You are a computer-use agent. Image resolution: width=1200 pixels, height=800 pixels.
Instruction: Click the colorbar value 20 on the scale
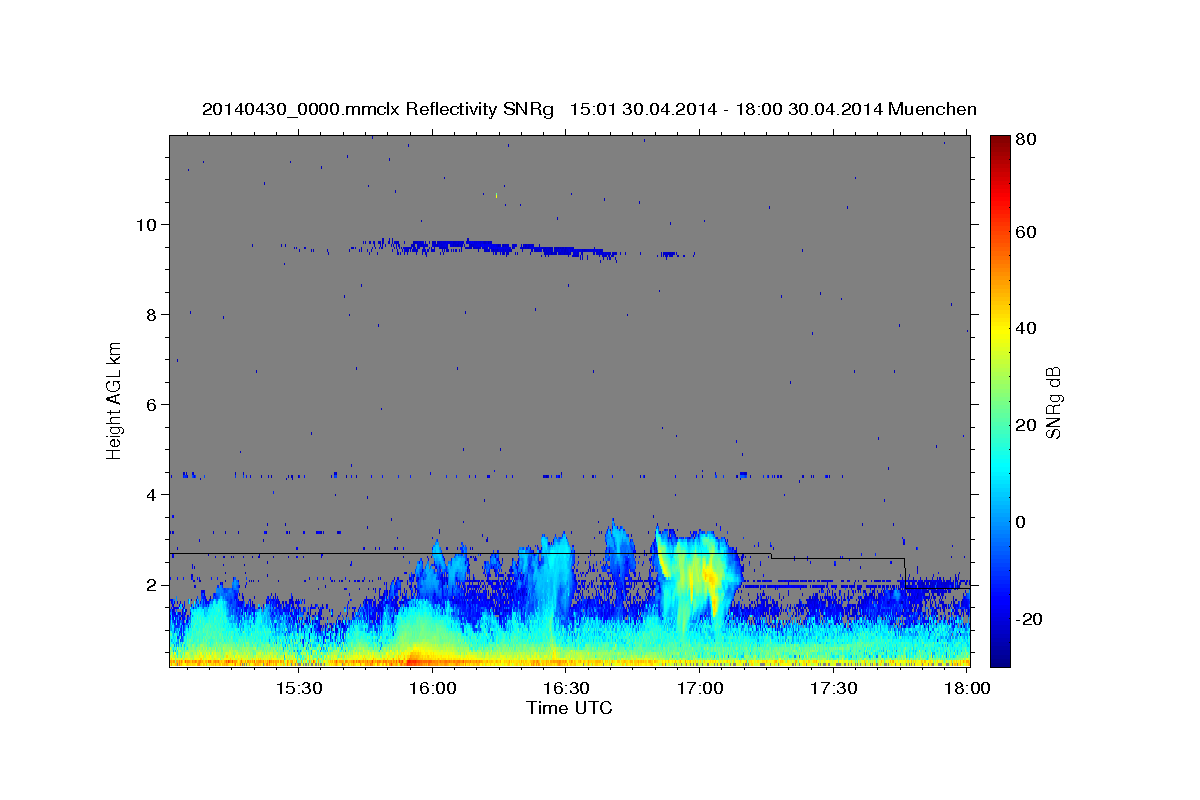point(1025,425)
